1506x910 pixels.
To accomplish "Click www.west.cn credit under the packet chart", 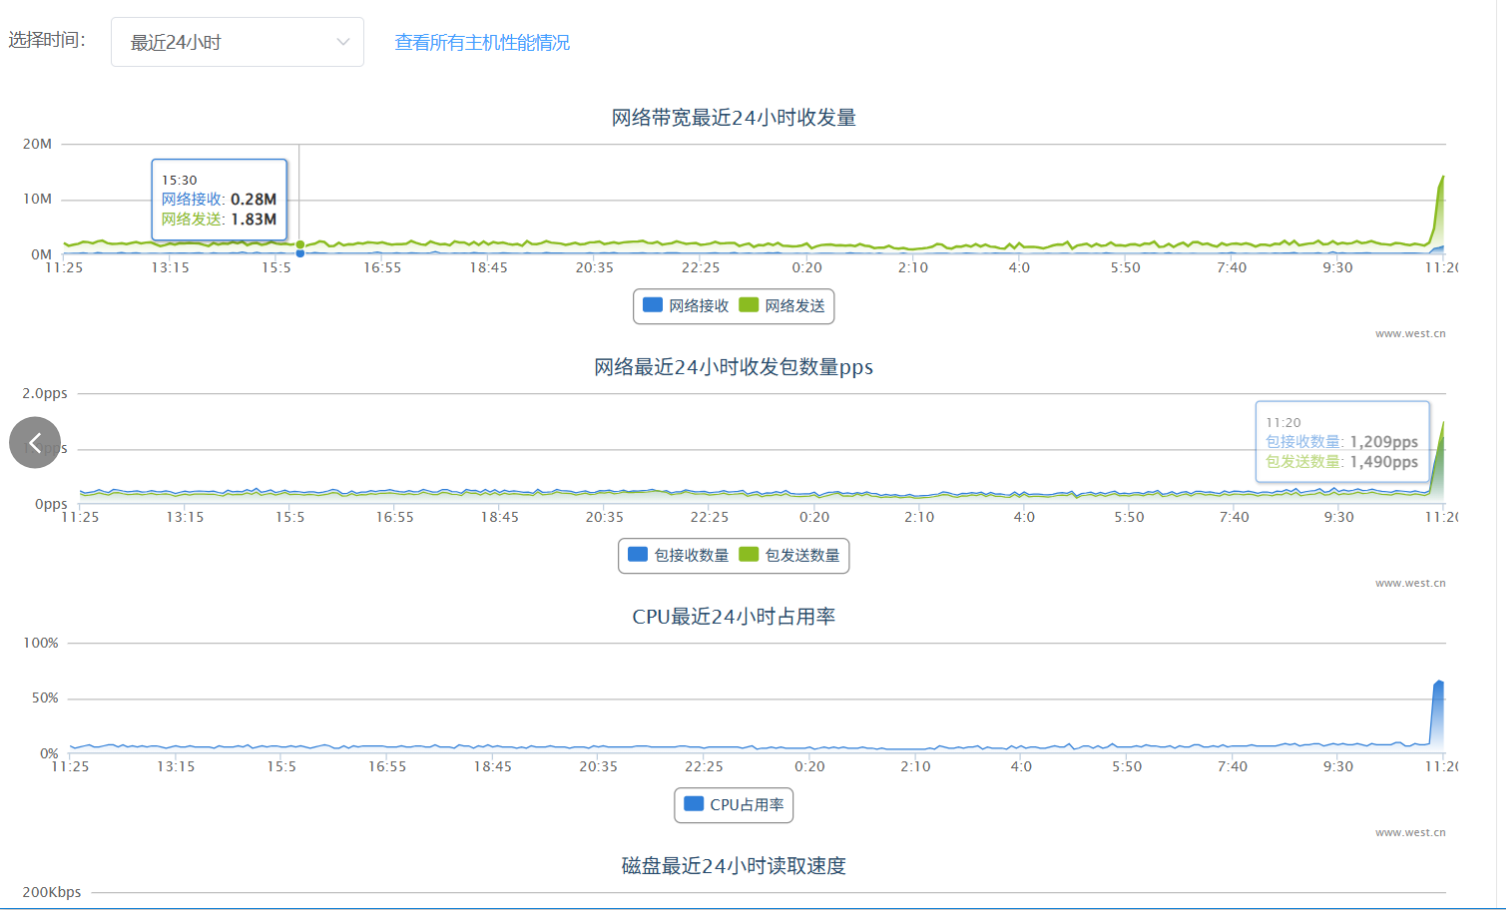I will click(1409, 583).
